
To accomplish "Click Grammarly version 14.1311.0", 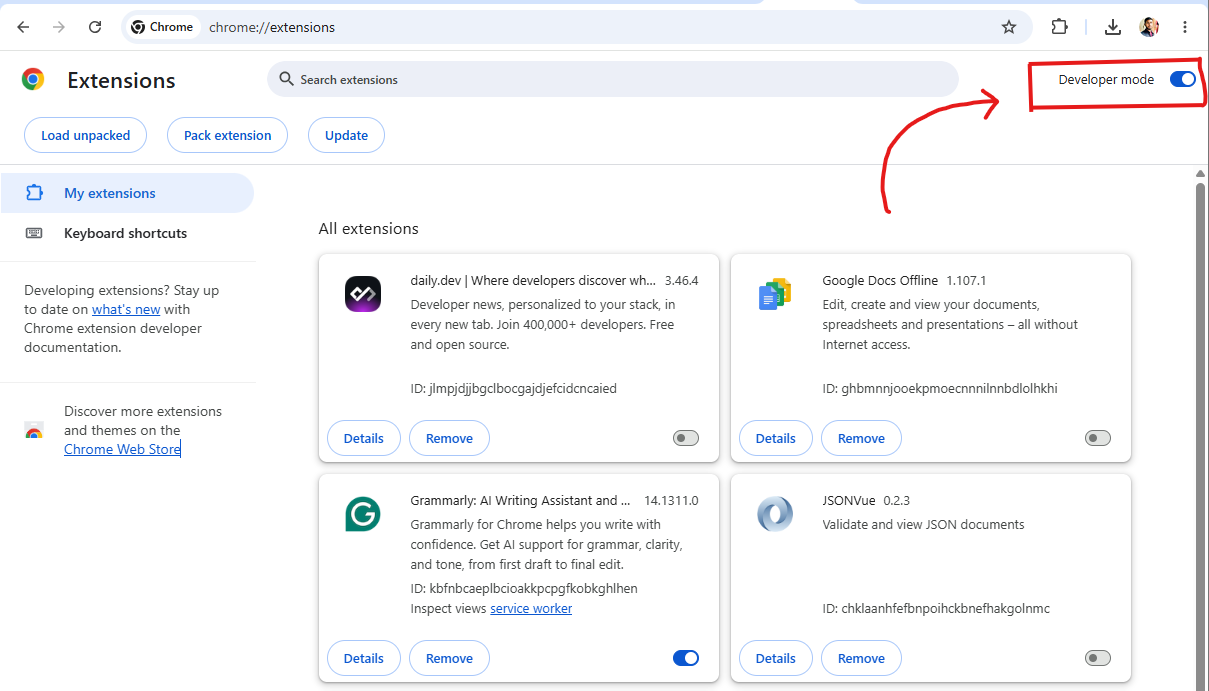I will point(671,500).
